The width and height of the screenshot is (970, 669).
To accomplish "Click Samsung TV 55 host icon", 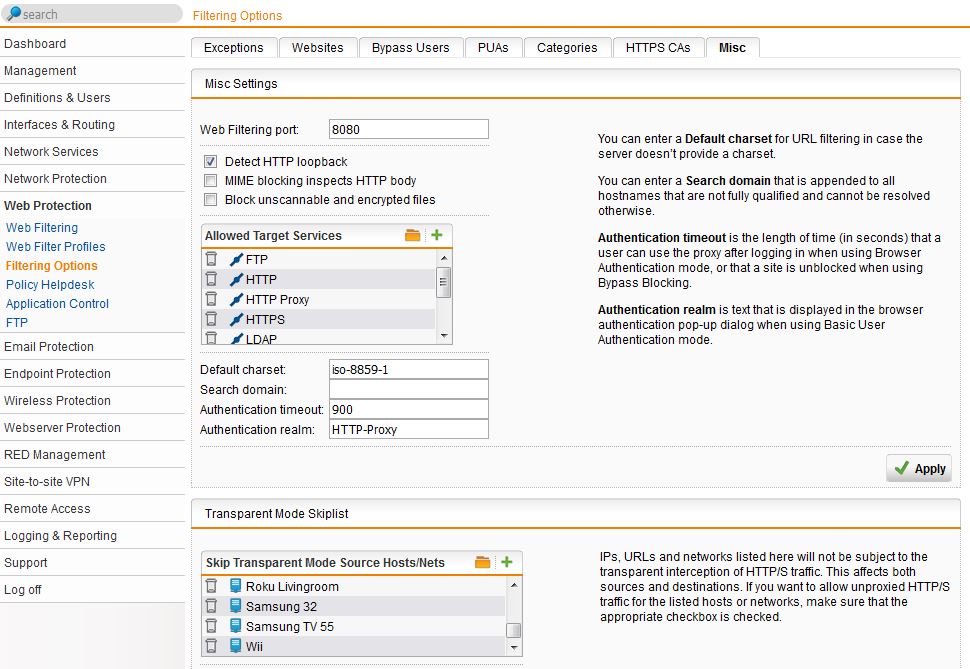I will click(x=236, y=626).
